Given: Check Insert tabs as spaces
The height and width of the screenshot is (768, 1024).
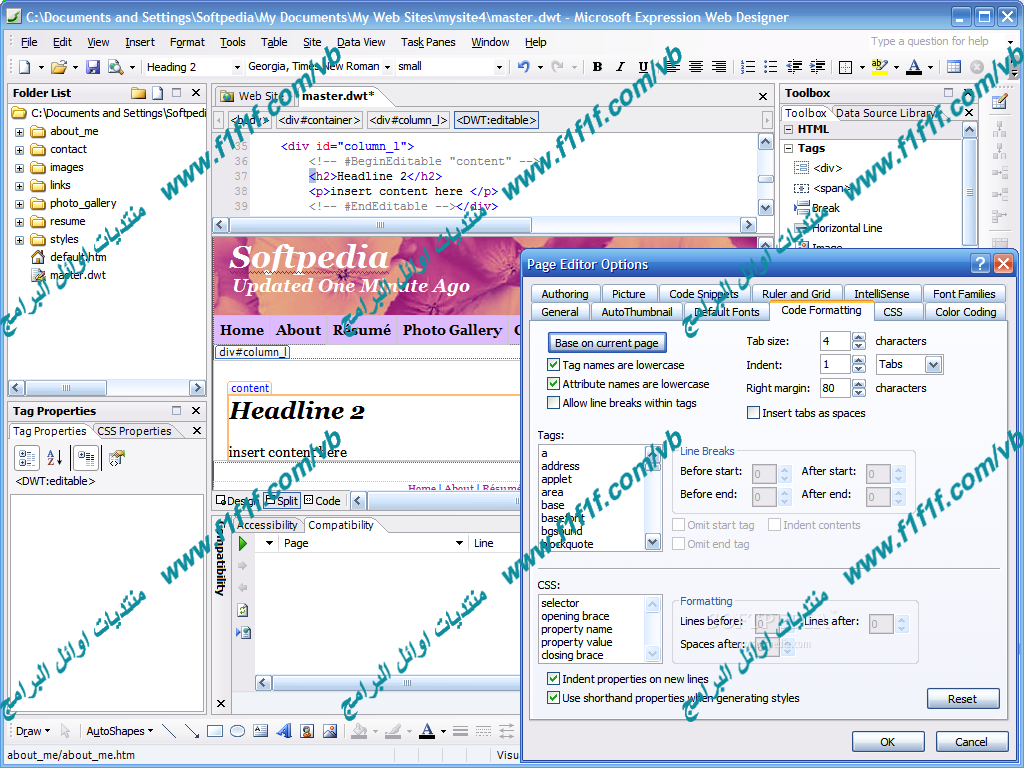Looking at the screenshot, I should [754, 413].
